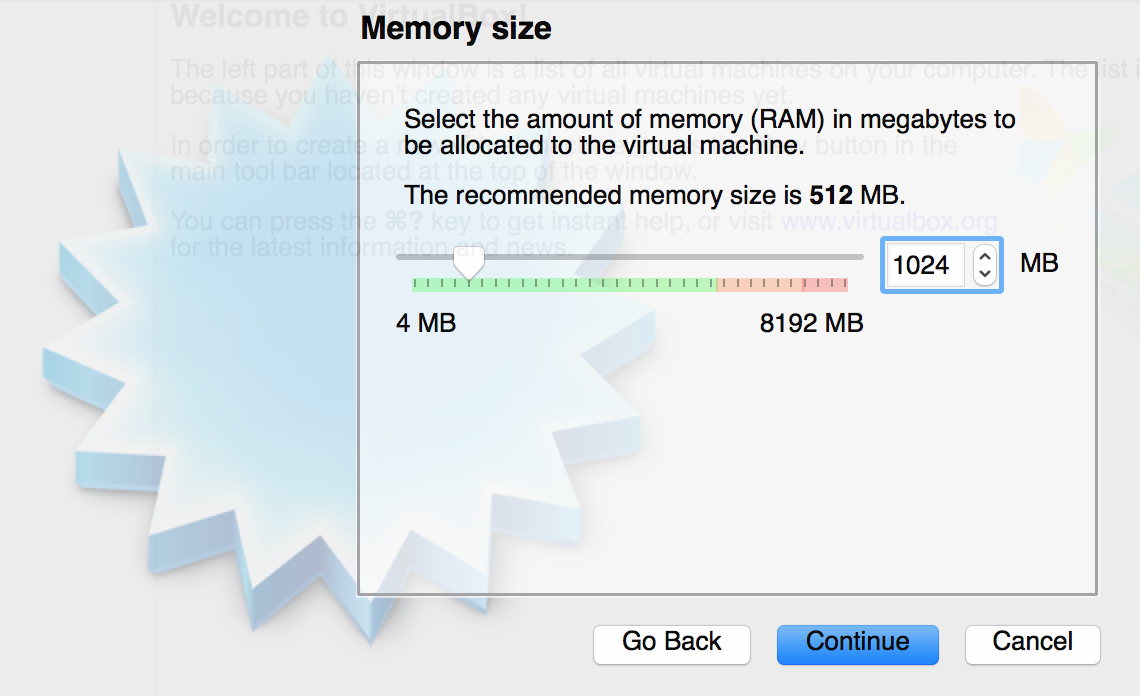Click the bold 512 recommended value

click(830, 193)
